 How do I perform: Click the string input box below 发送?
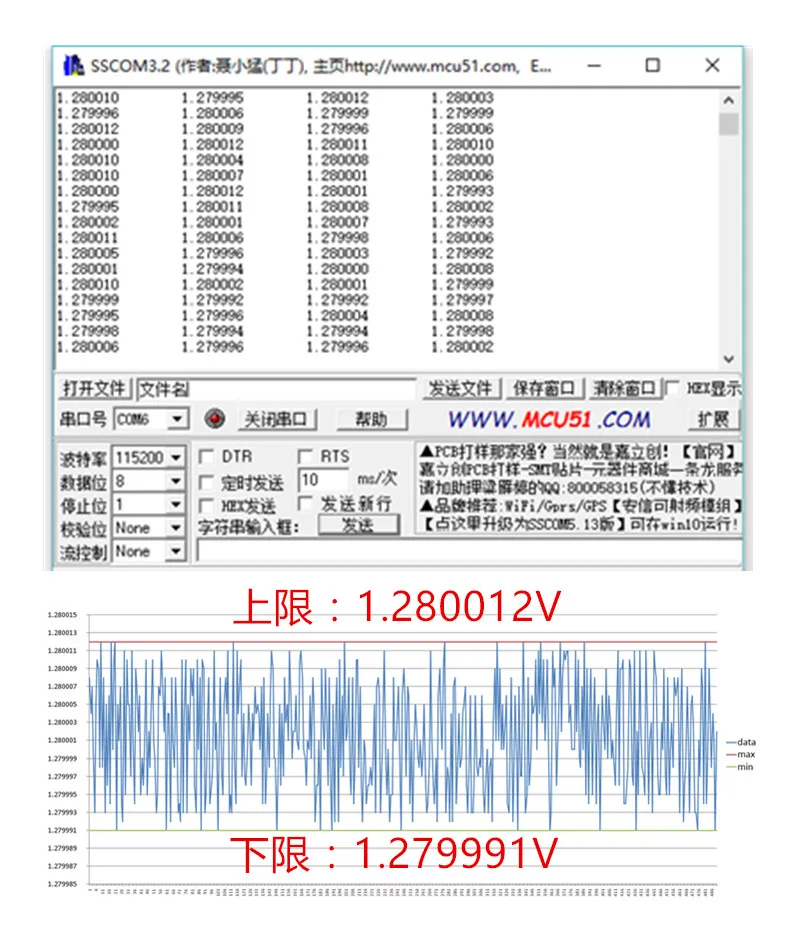coord(469,551)
